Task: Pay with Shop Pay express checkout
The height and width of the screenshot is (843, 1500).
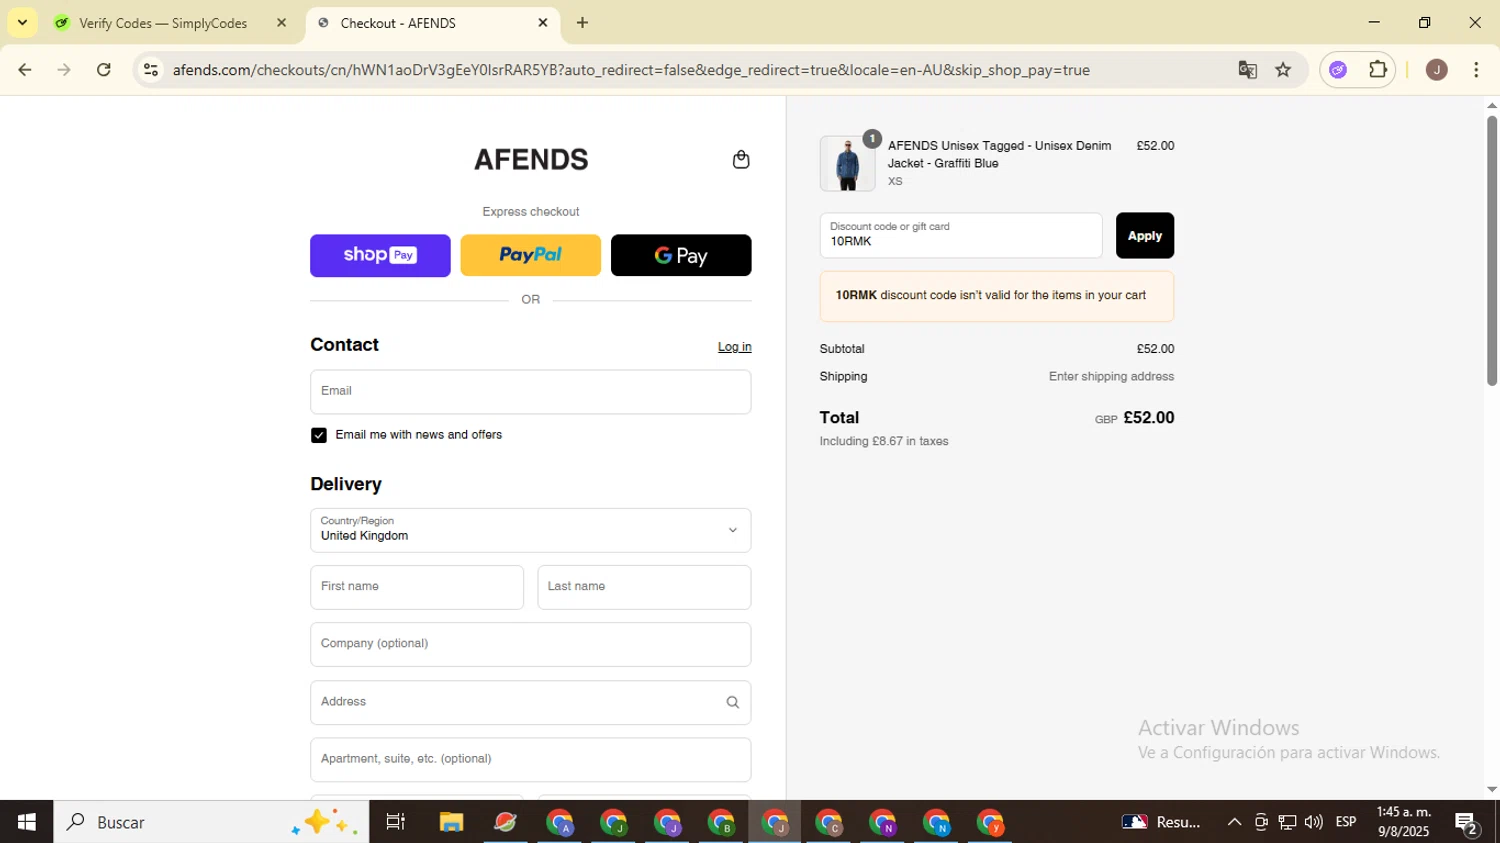Action: click(x=380, y=255)
